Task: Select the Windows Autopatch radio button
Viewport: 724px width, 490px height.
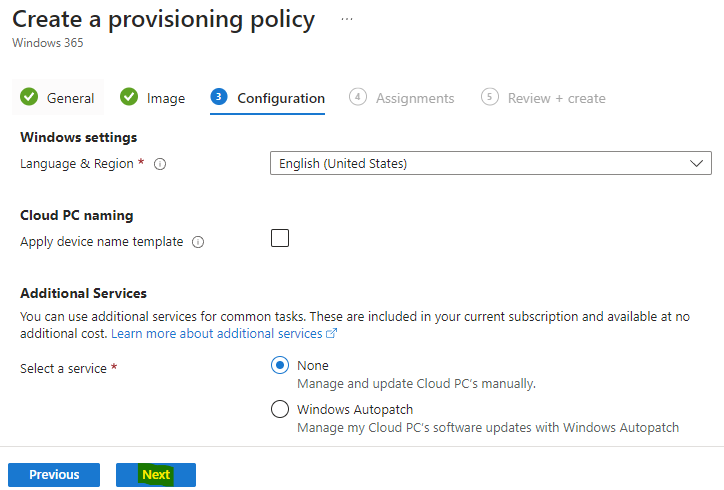Action: pos(280,409)
